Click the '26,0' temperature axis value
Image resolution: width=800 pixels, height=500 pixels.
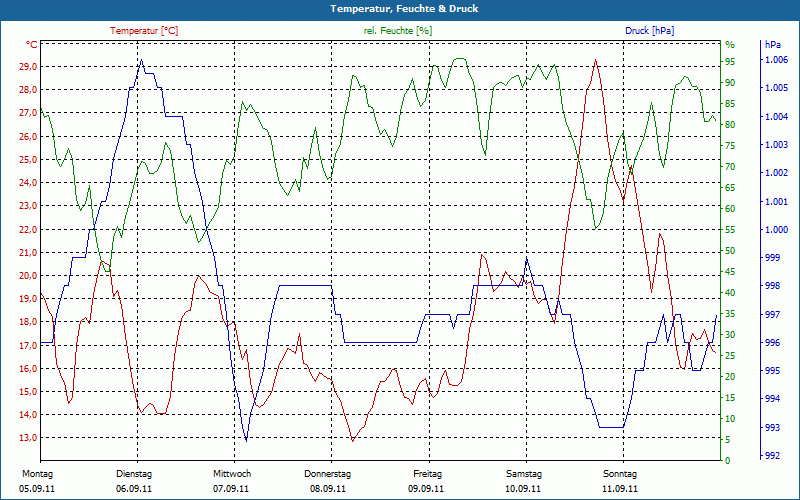(x=28, y=136)
